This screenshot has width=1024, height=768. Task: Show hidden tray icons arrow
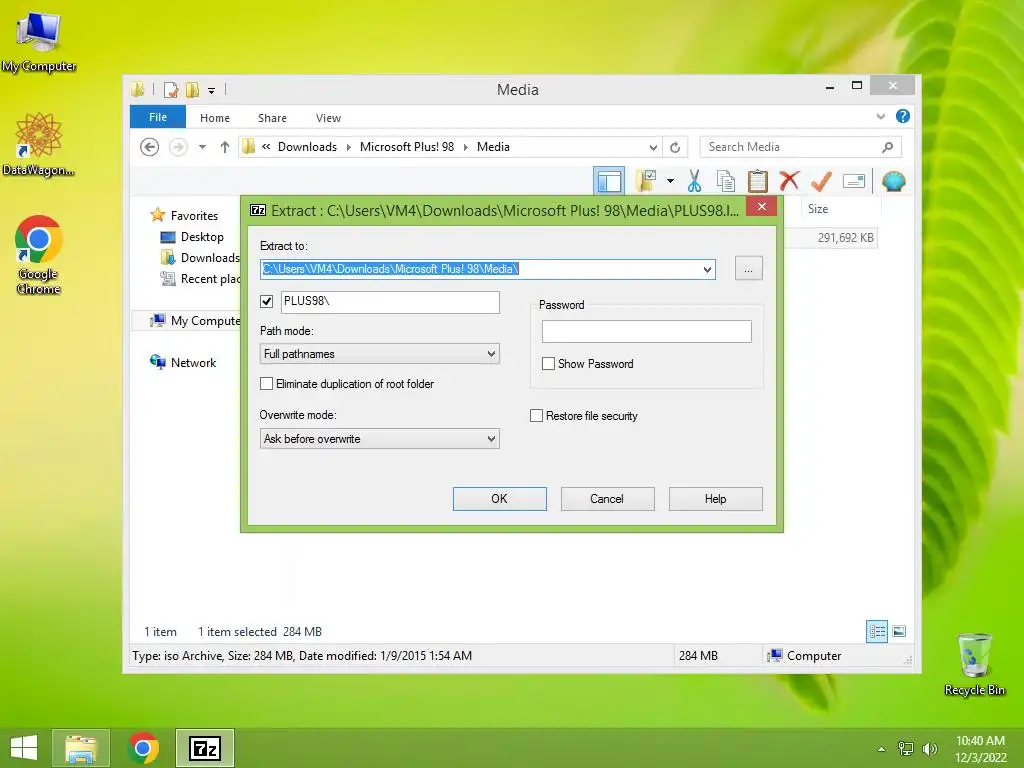[882, 748]
